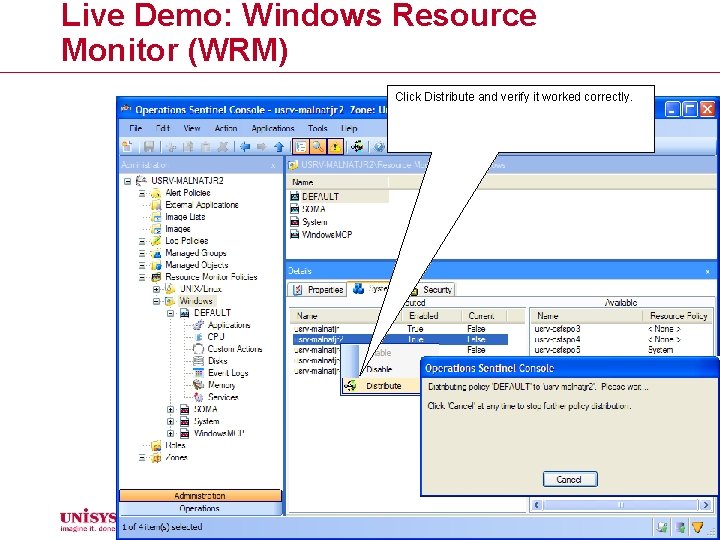Screen dimensions: 720x540
Task: Click the Forward arrow toolbar icon
Action: point(262,147)
